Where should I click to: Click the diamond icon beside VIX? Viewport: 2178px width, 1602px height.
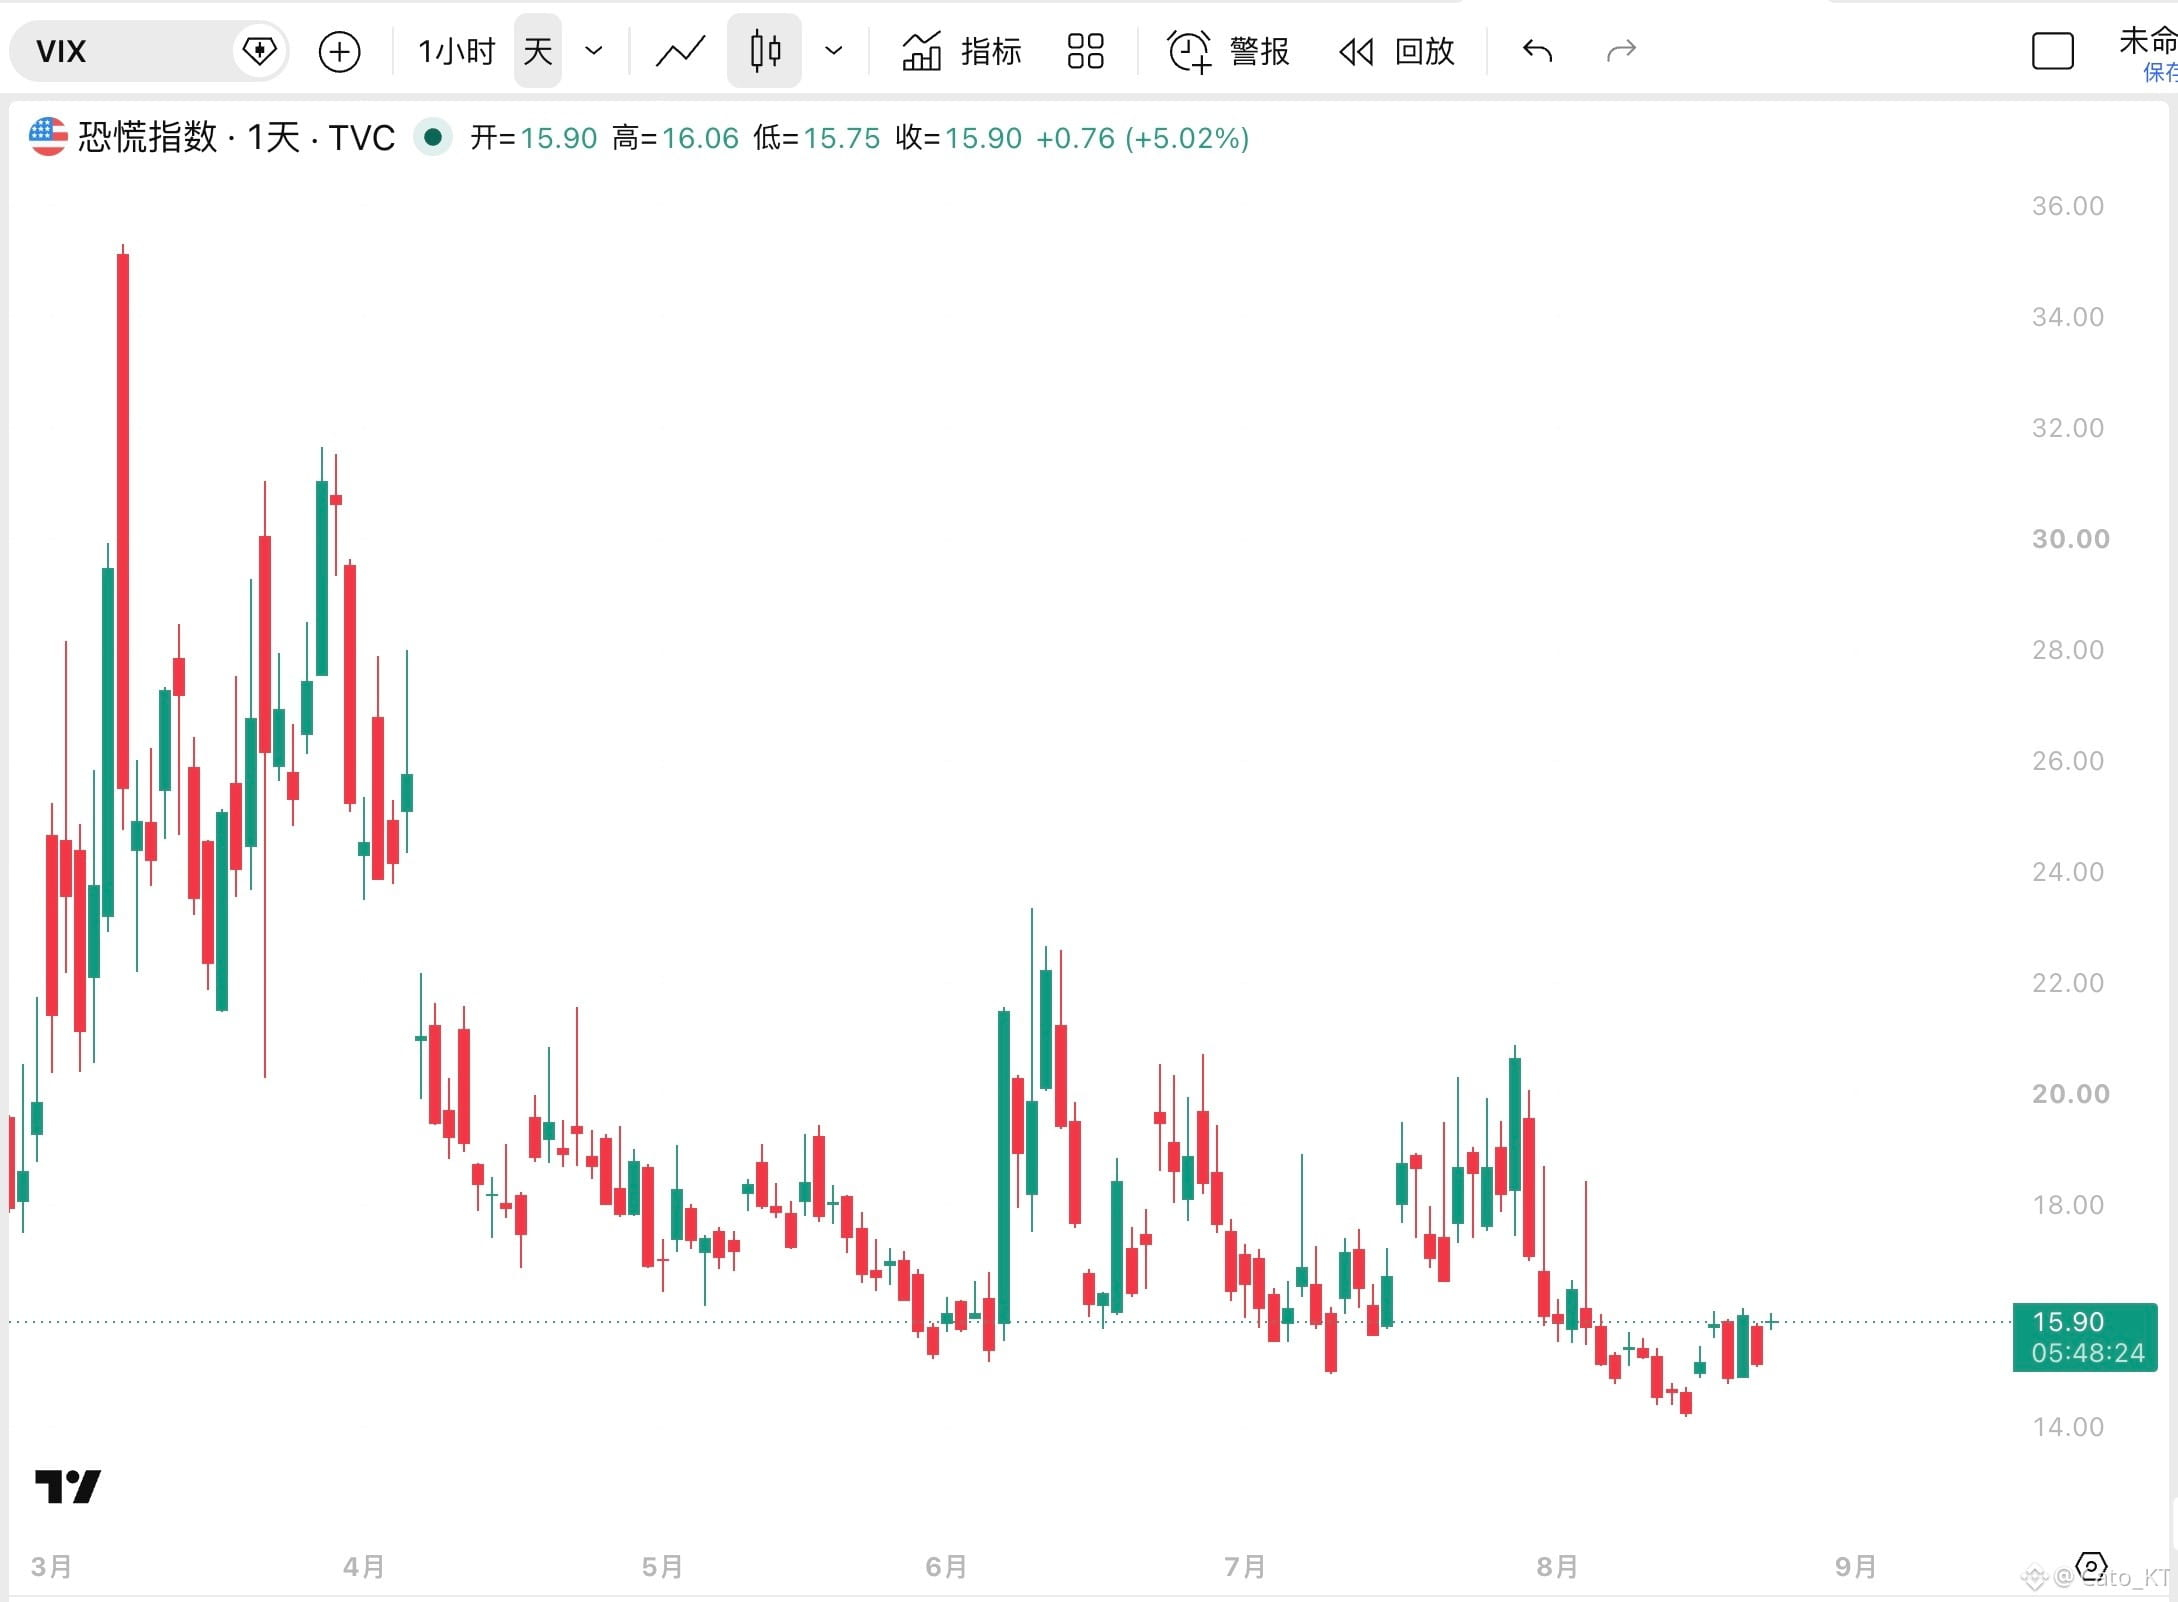point(259,51)
